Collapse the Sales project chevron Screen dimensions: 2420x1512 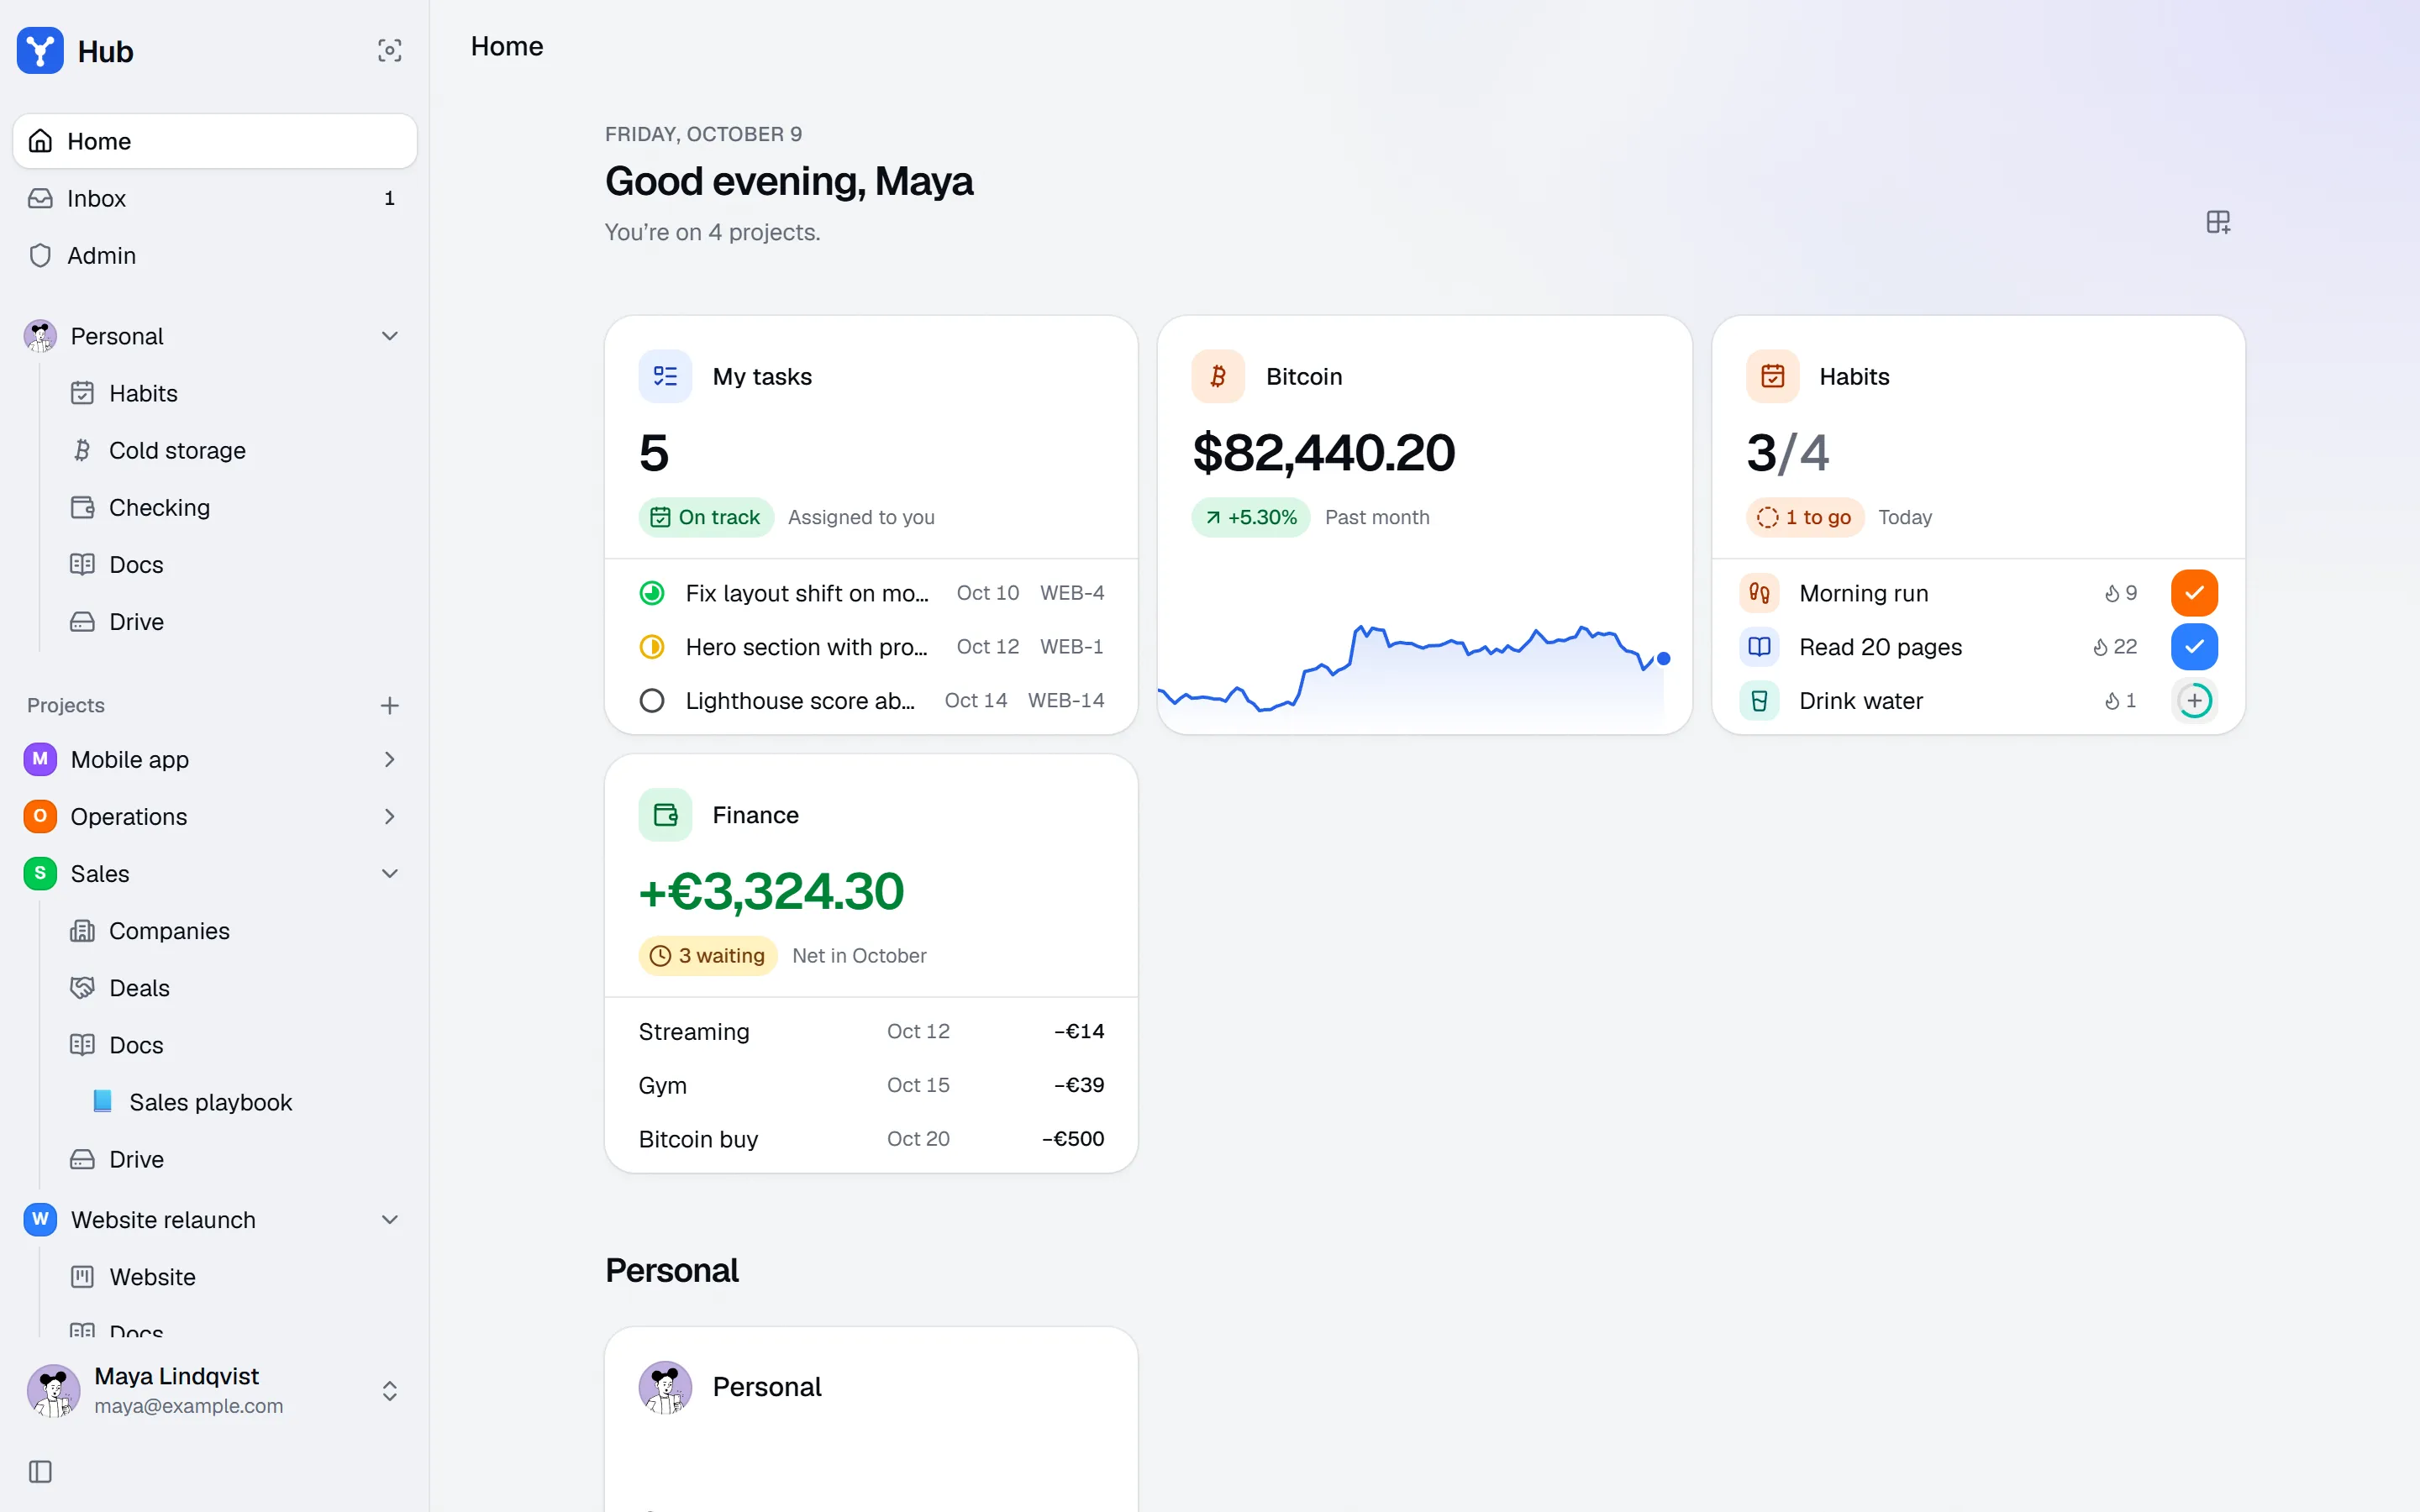point(390,873)
